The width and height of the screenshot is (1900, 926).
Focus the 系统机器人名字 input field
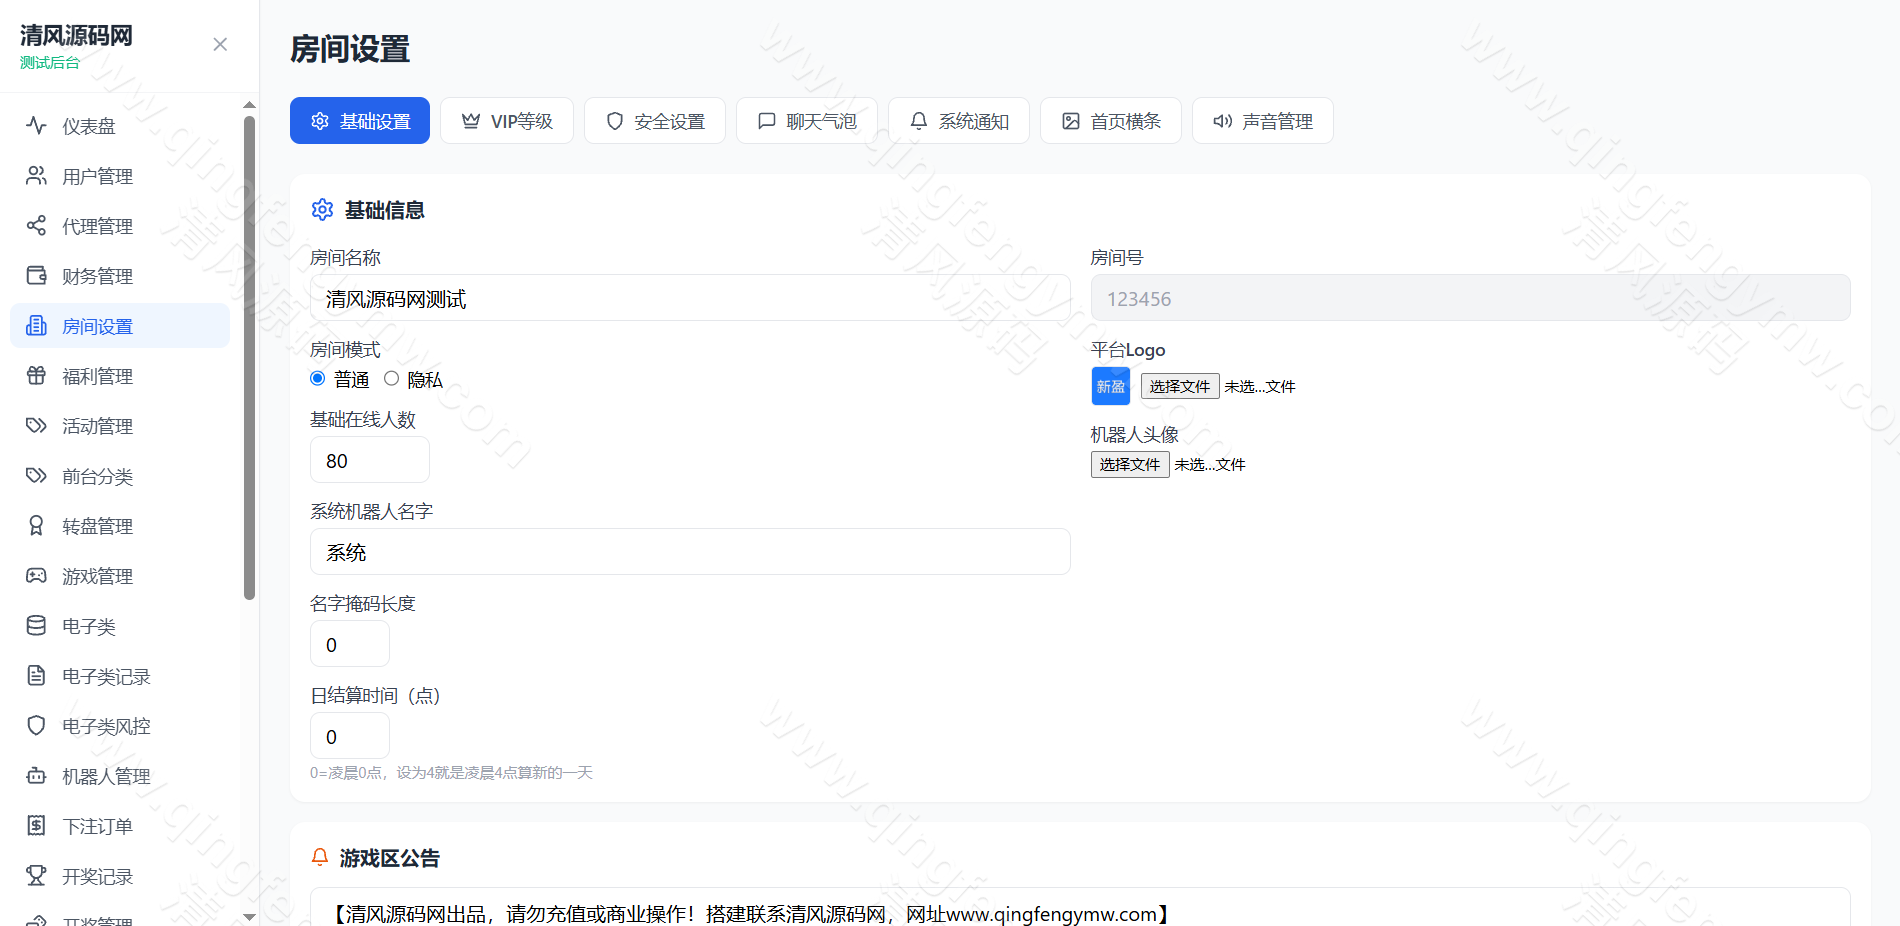690,552
